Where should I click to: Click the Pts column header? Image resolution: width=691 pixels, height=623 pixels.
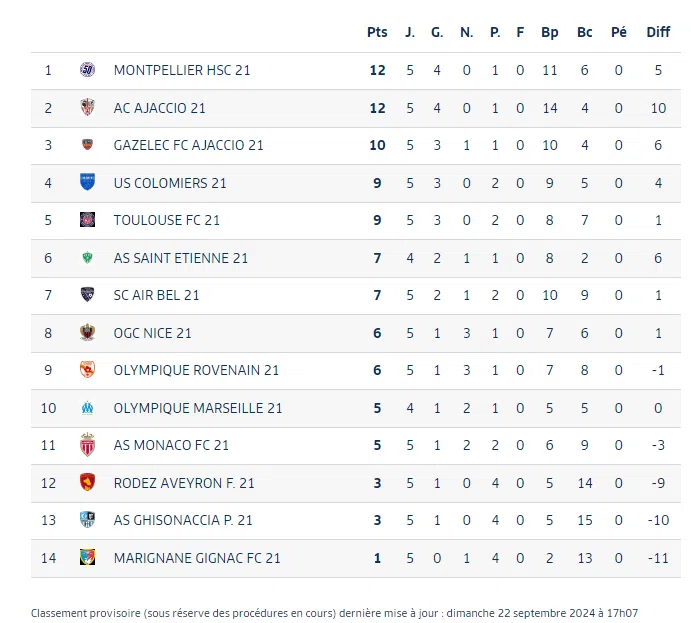[x=377, y=32]
